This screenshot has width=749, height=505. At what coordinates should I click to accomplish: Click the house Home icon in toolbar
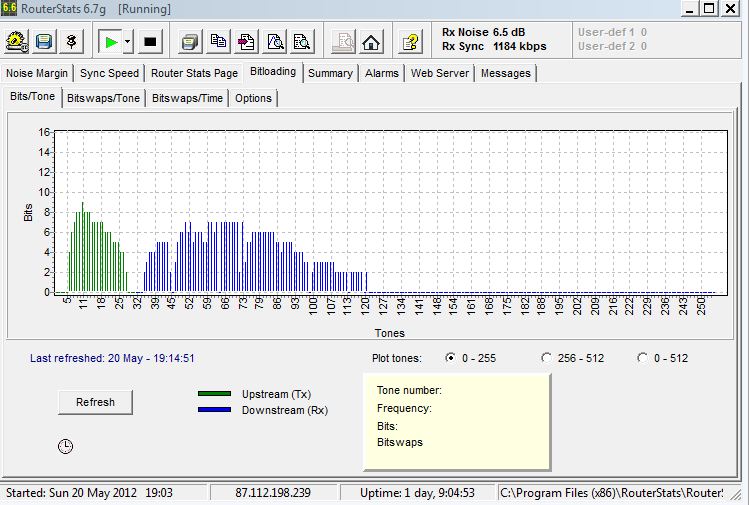point(370,42)
